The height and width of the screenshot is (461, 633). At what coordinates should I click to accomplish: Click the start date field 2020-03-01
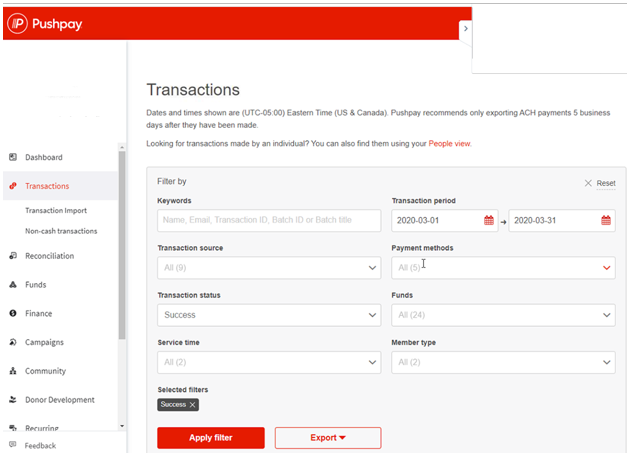pyautogui.click(x=444, y=220)
